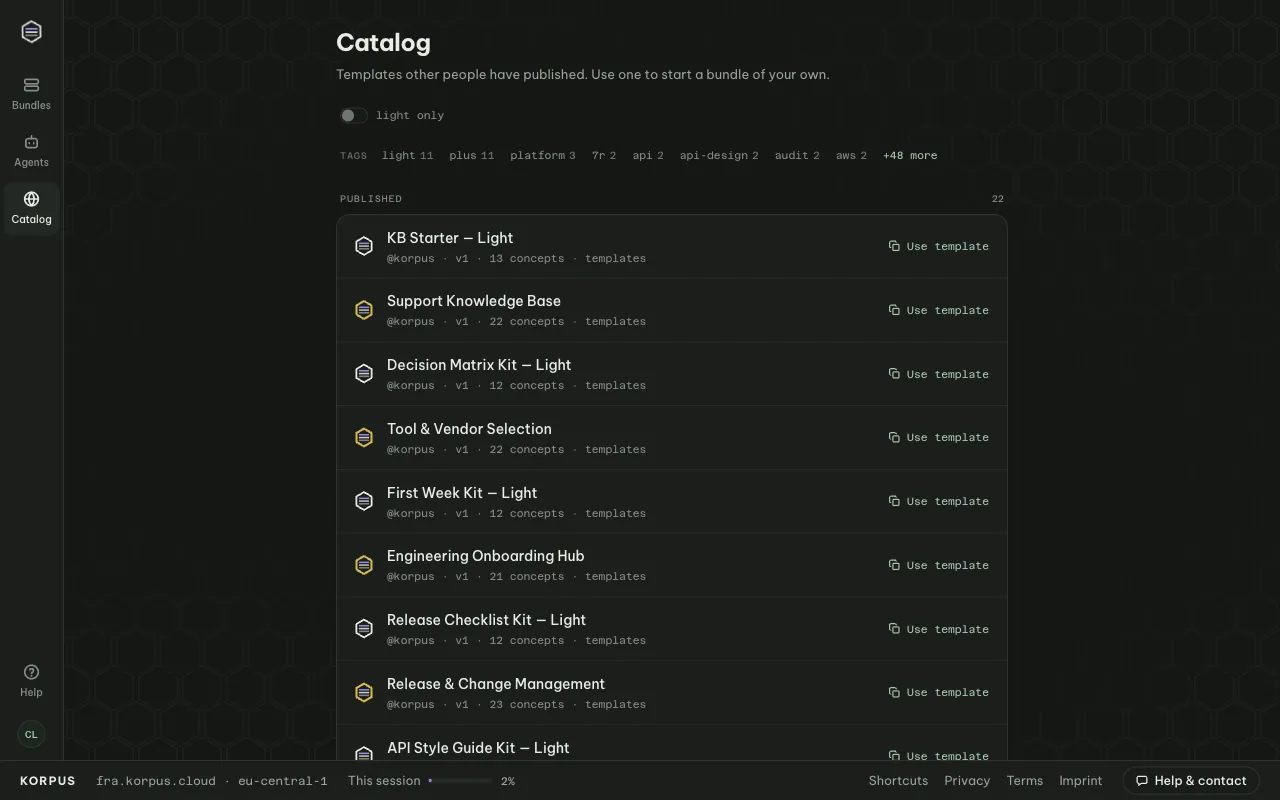Click the Decision Matrix Kit — Light hexagon icon
This screenshot has height=800, width=1280.
[x=364, y=373]
